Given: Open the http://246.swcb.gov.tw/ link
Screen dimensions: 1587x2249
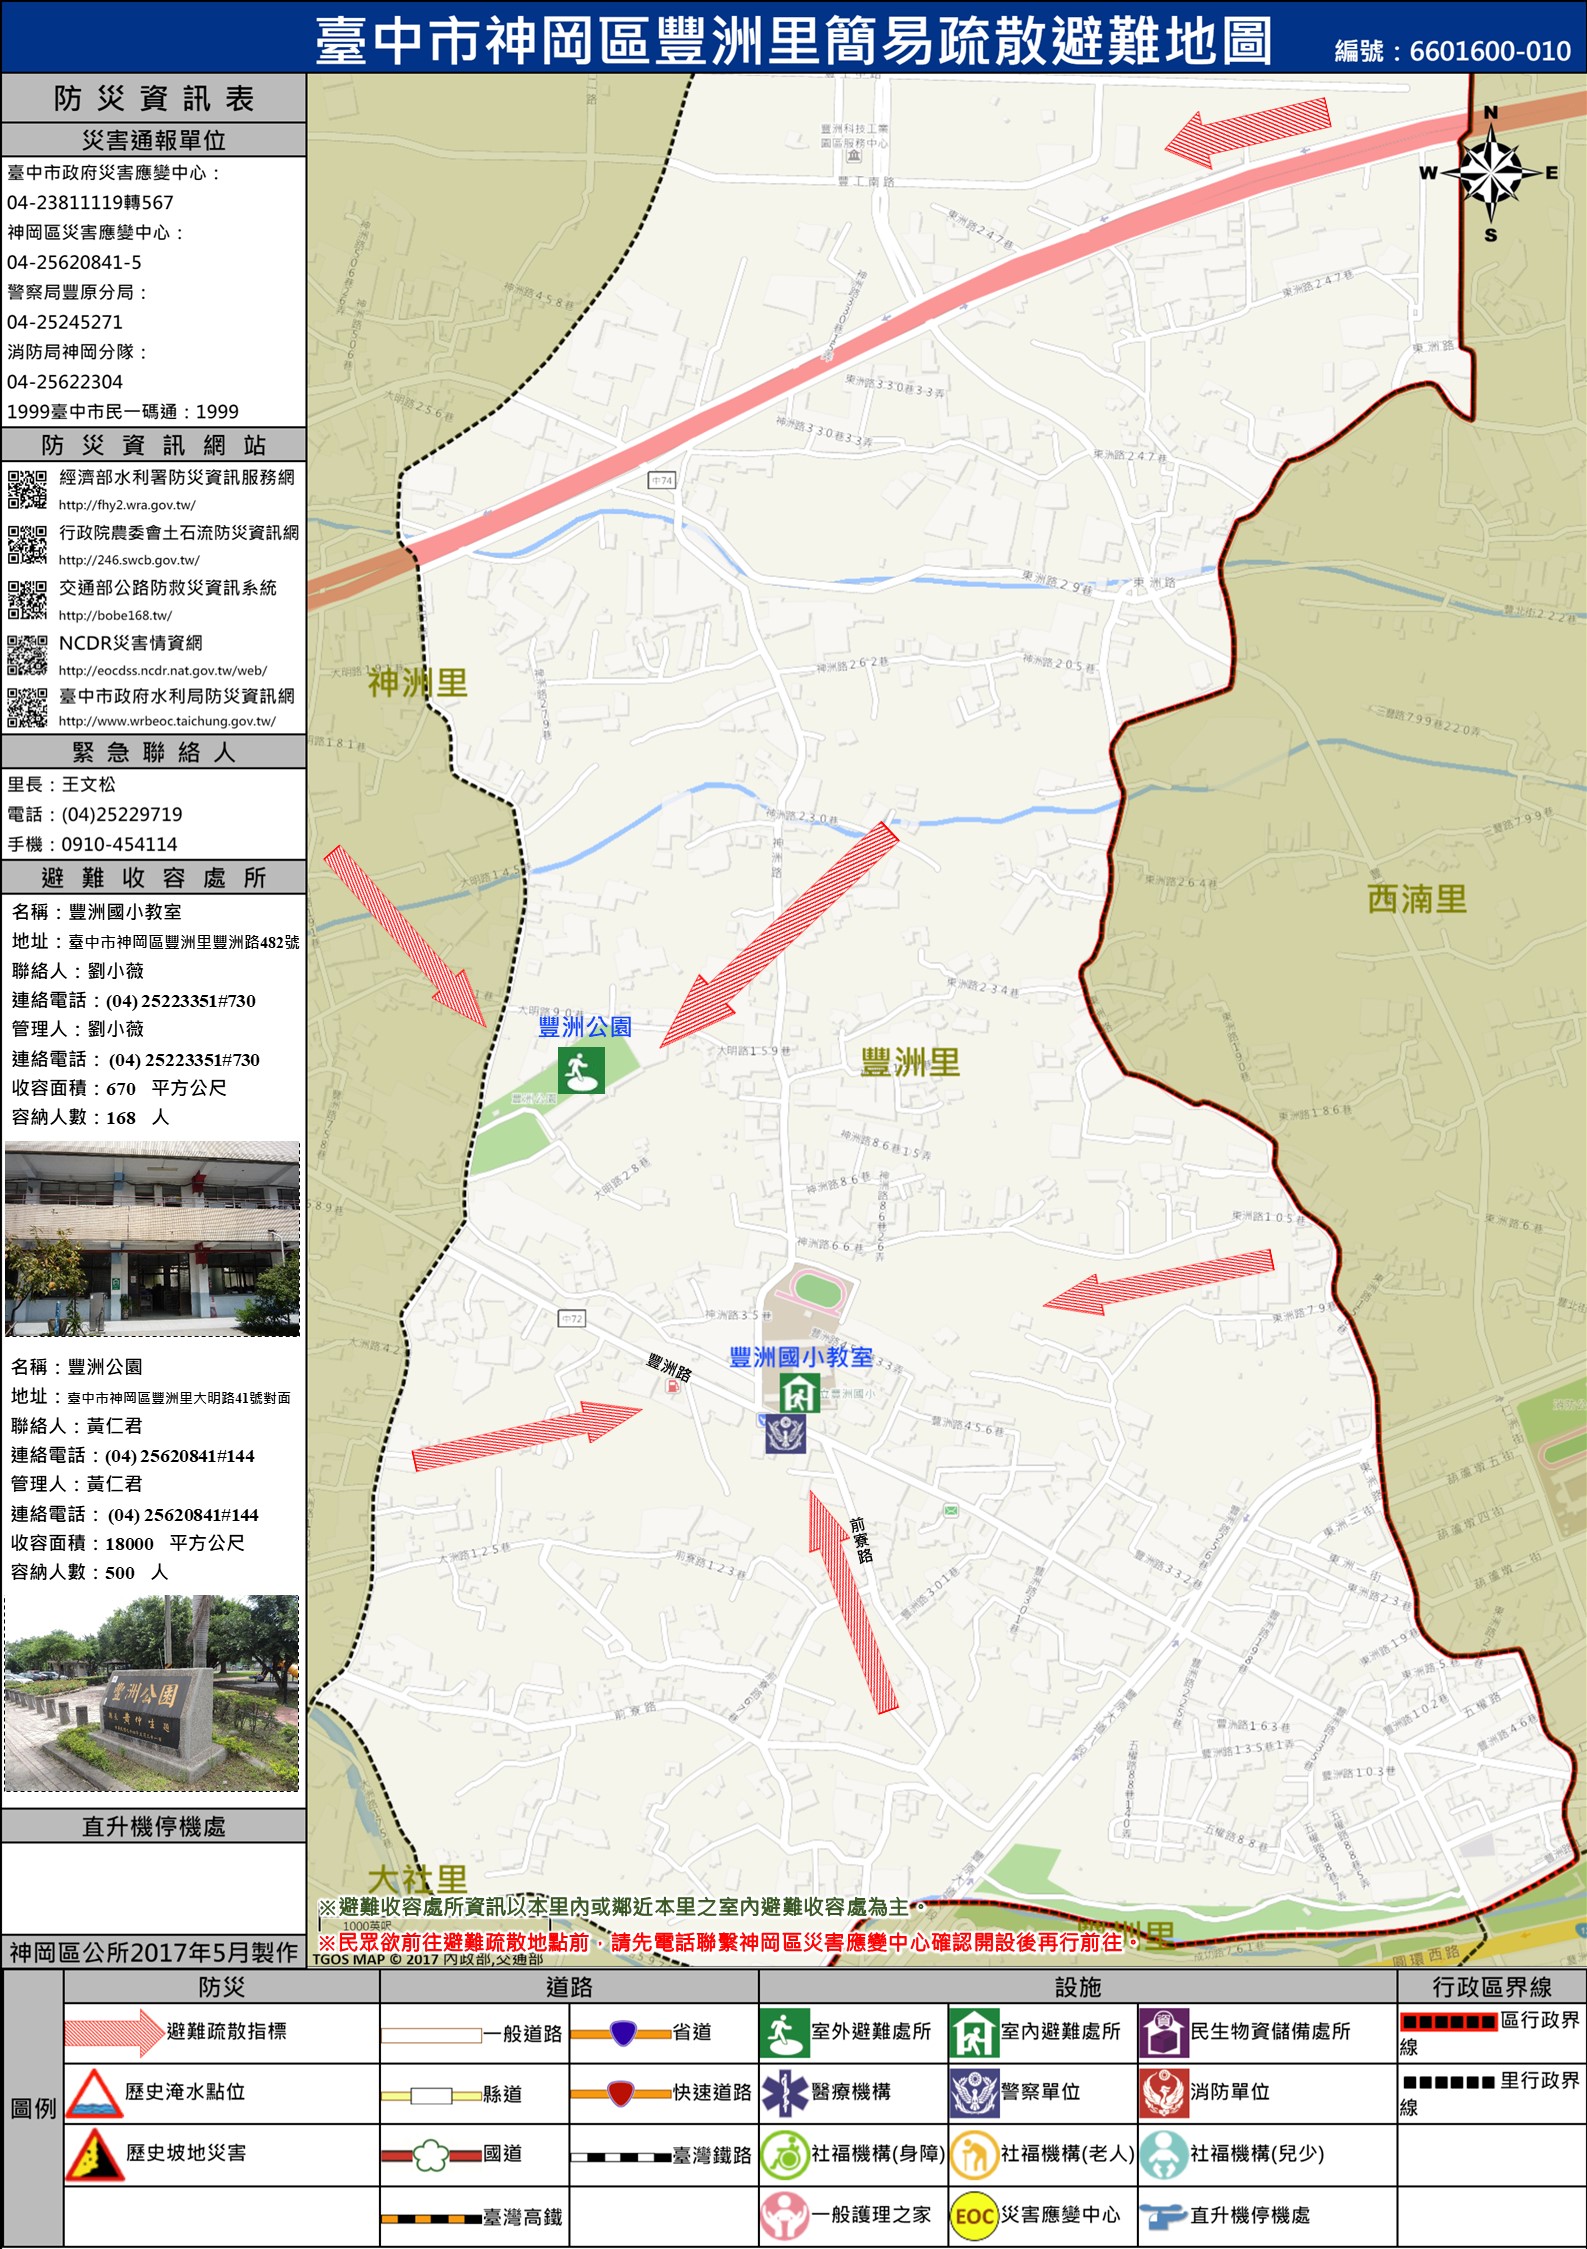Looking at the screenshot, I should click(x=129, y=560).
